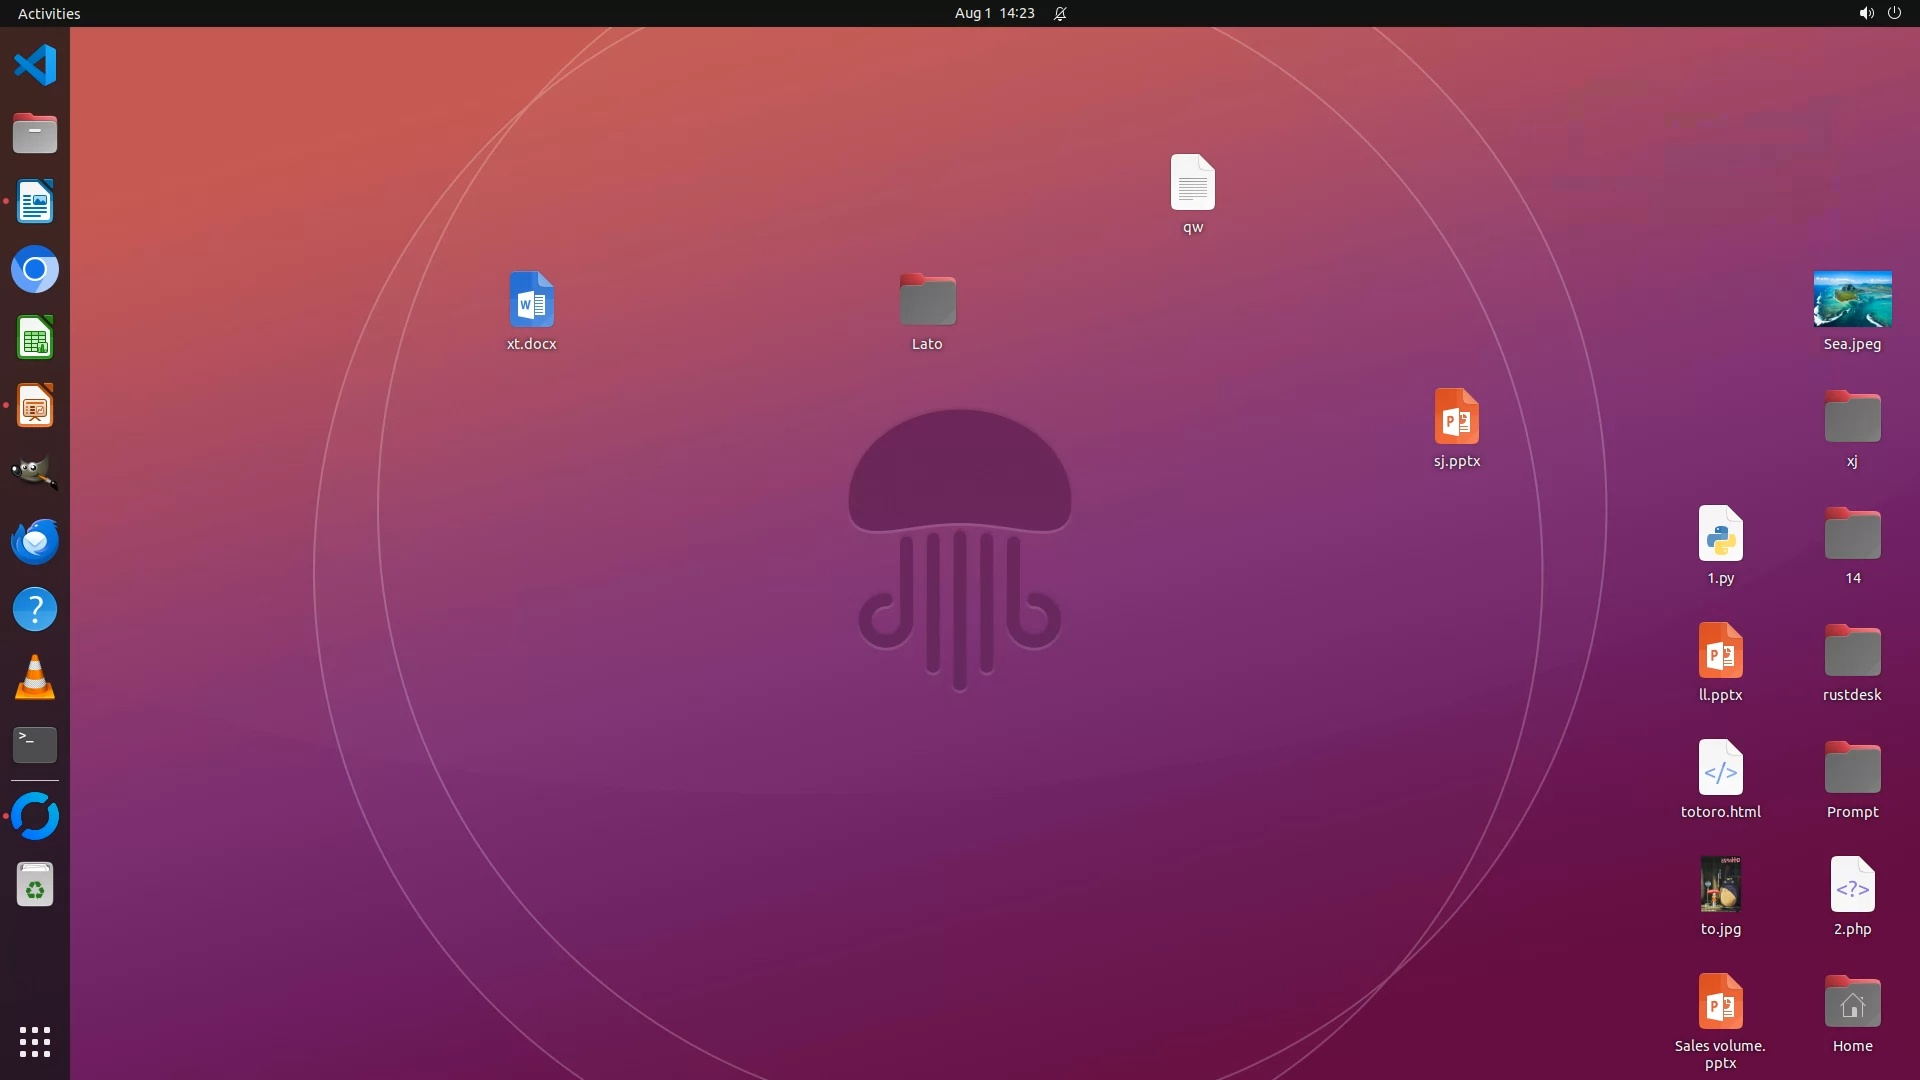Select the Sea.jpeg image thumbnail
The height and width of the screenshot is (1080, 1920).
pyautogui.click(x=1852, y=299)
